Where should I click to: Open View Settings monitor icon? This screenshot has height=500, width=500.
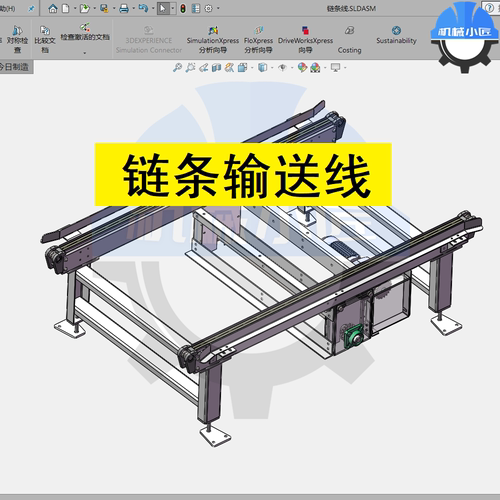[x=335, y=68]
